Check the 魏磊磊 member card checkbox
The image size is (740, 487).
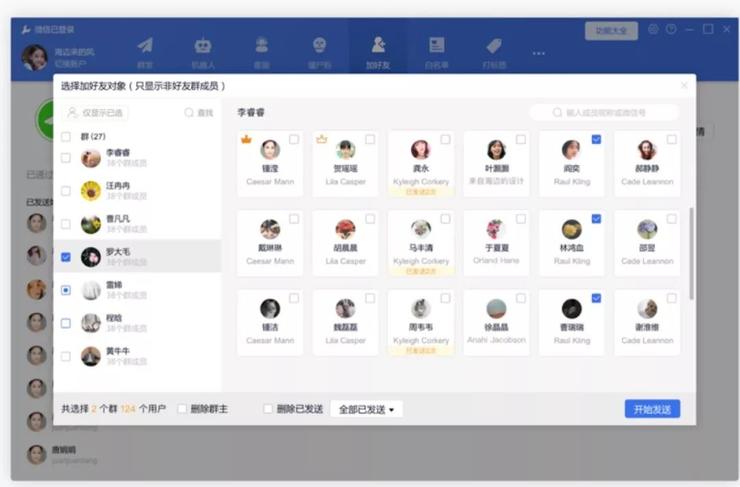point(370,298)
